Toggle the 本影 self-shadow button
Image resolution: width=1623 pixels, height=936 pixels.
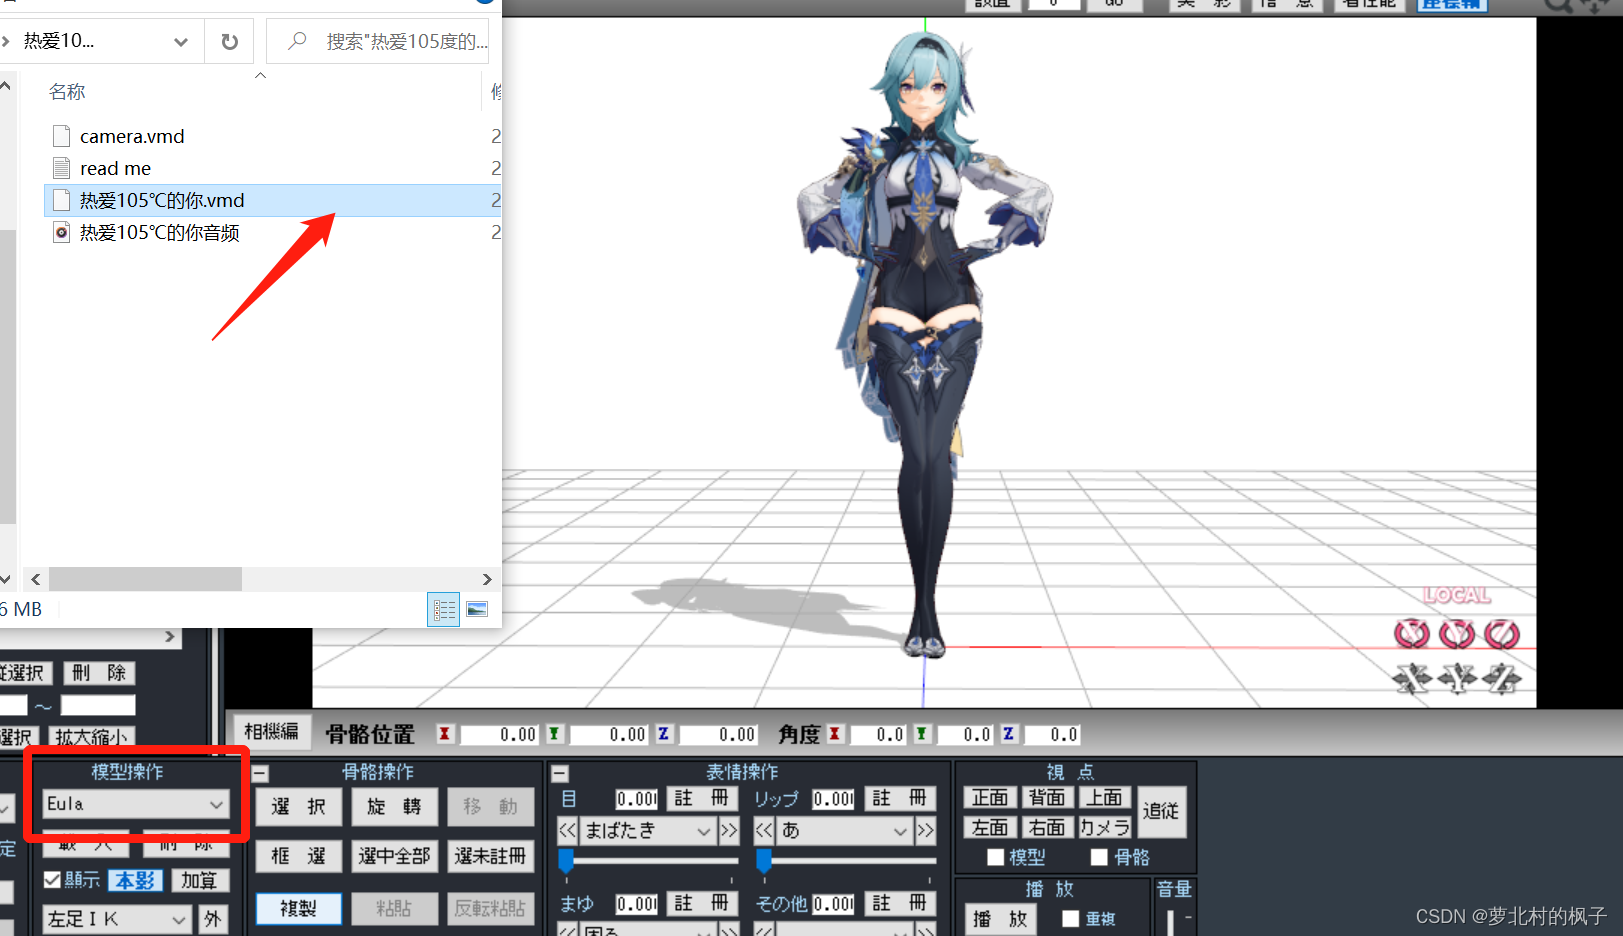click(136, 880)
